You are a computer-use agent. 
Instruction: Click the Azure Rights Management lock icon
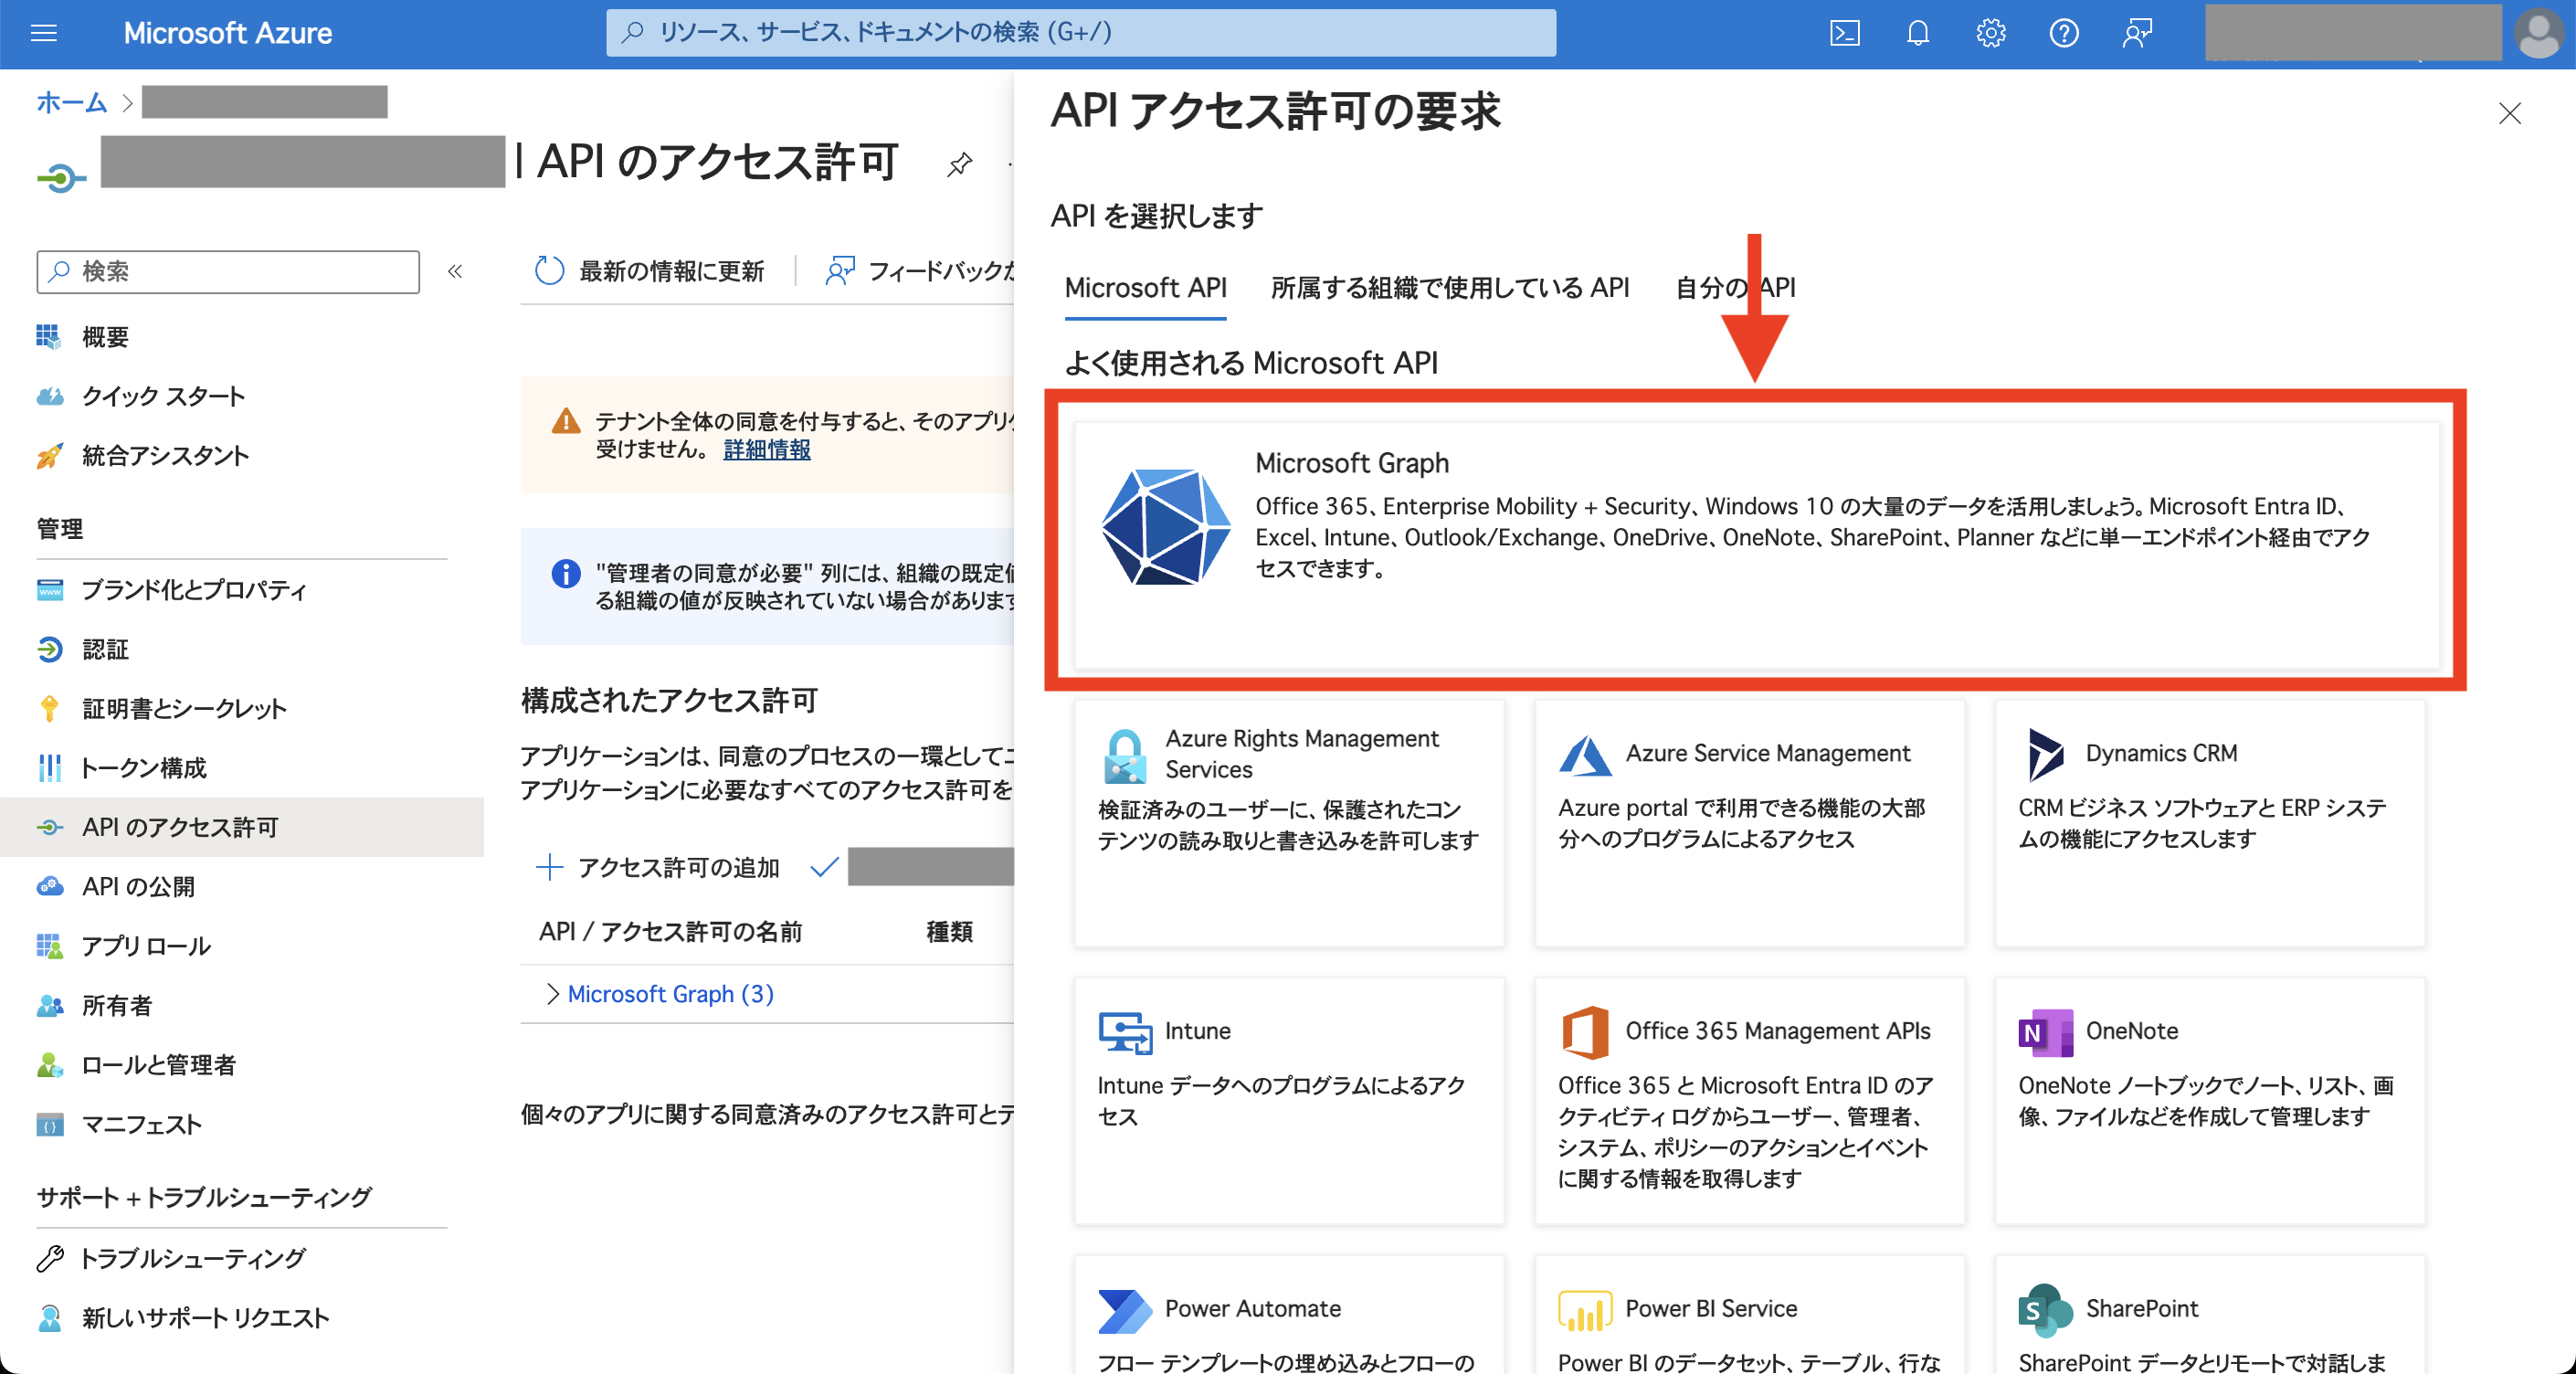tap(1125, 756)
